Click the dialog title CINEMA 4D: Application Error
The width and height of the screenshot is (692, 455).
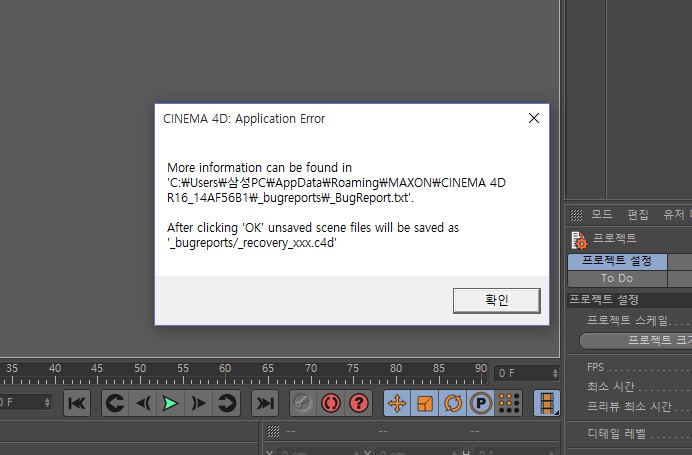pyautogui.click(x=244, y=119)
